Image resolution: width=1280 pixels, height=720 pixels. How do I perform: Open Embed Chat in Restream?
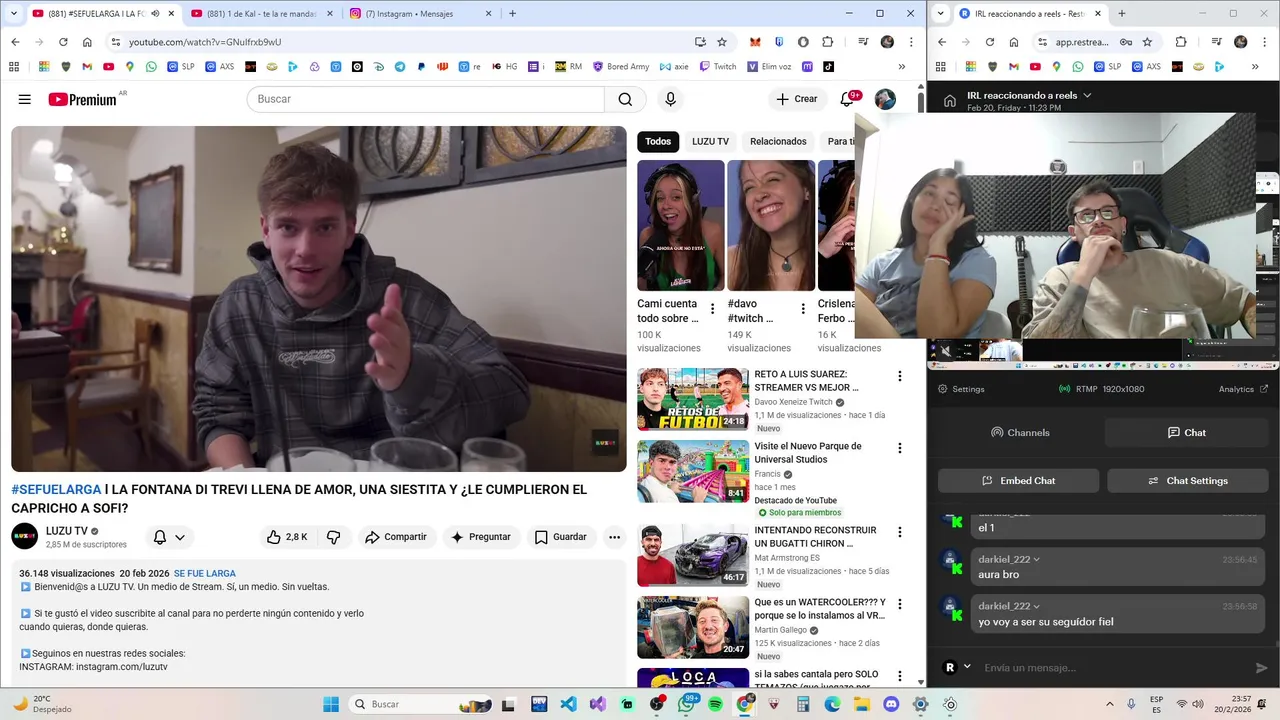[x=1018, y=480]
